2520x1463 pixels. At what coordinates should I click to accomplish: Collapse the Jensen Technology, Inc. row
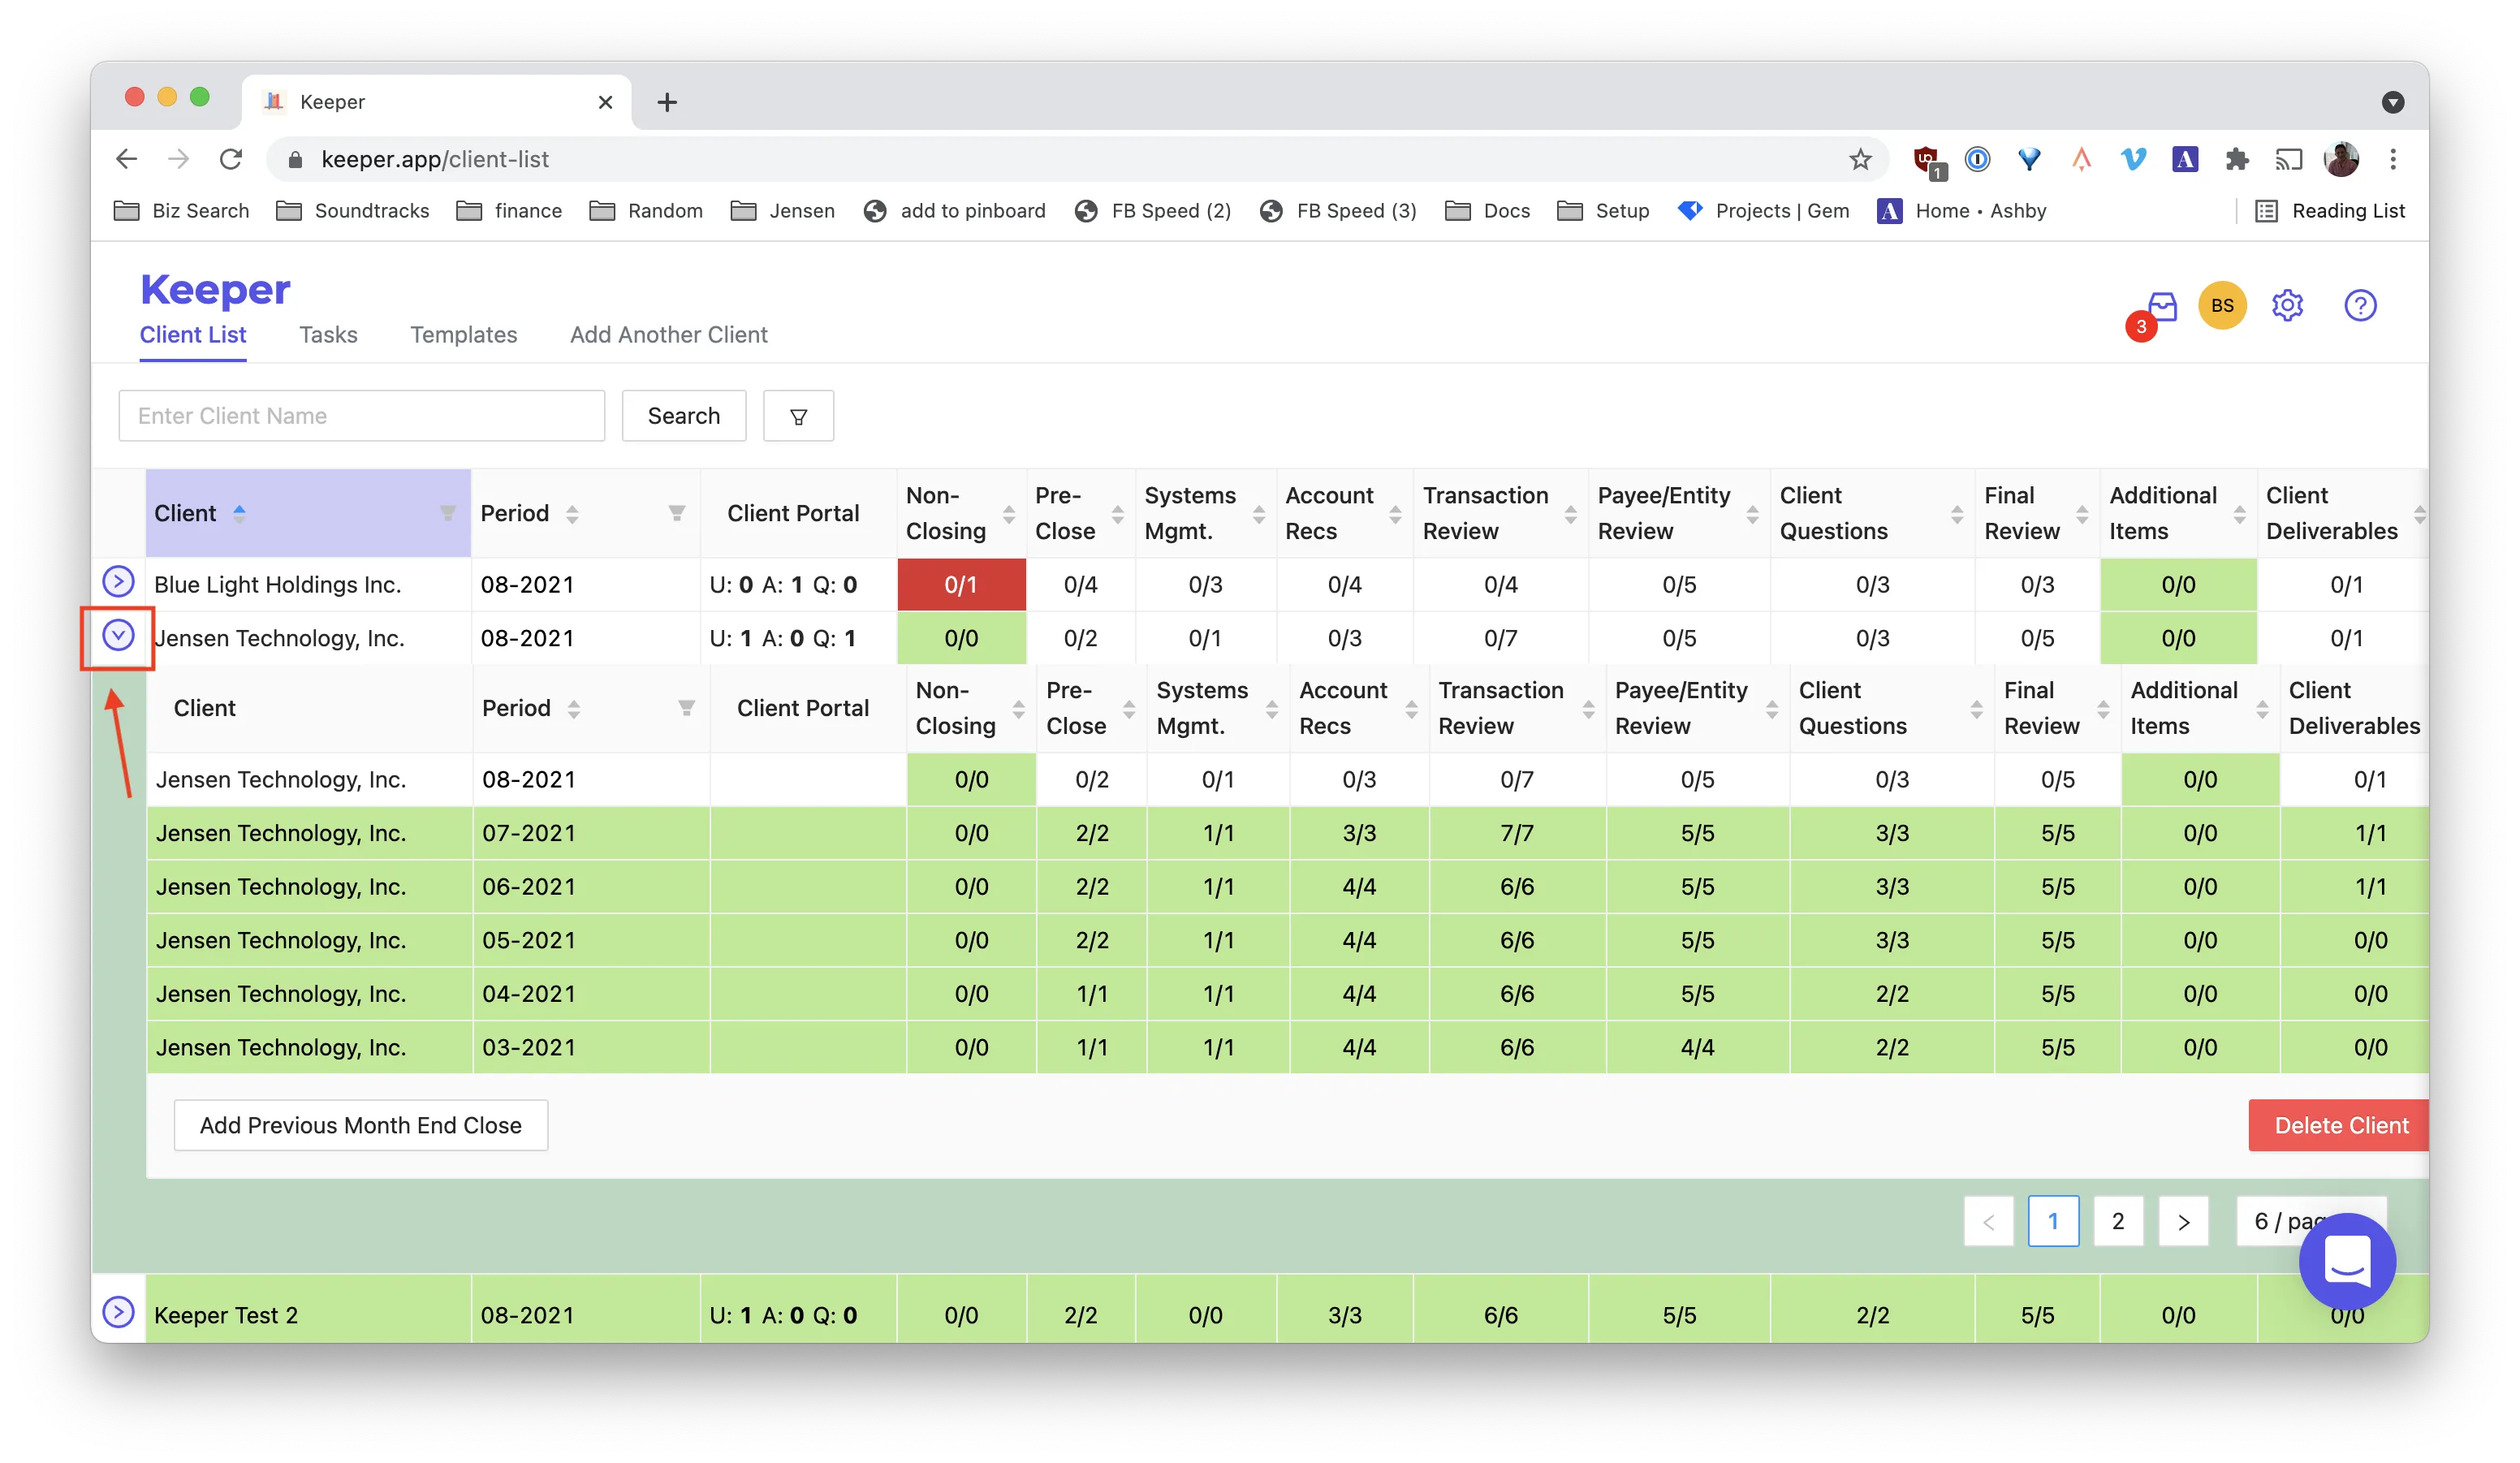118,635
